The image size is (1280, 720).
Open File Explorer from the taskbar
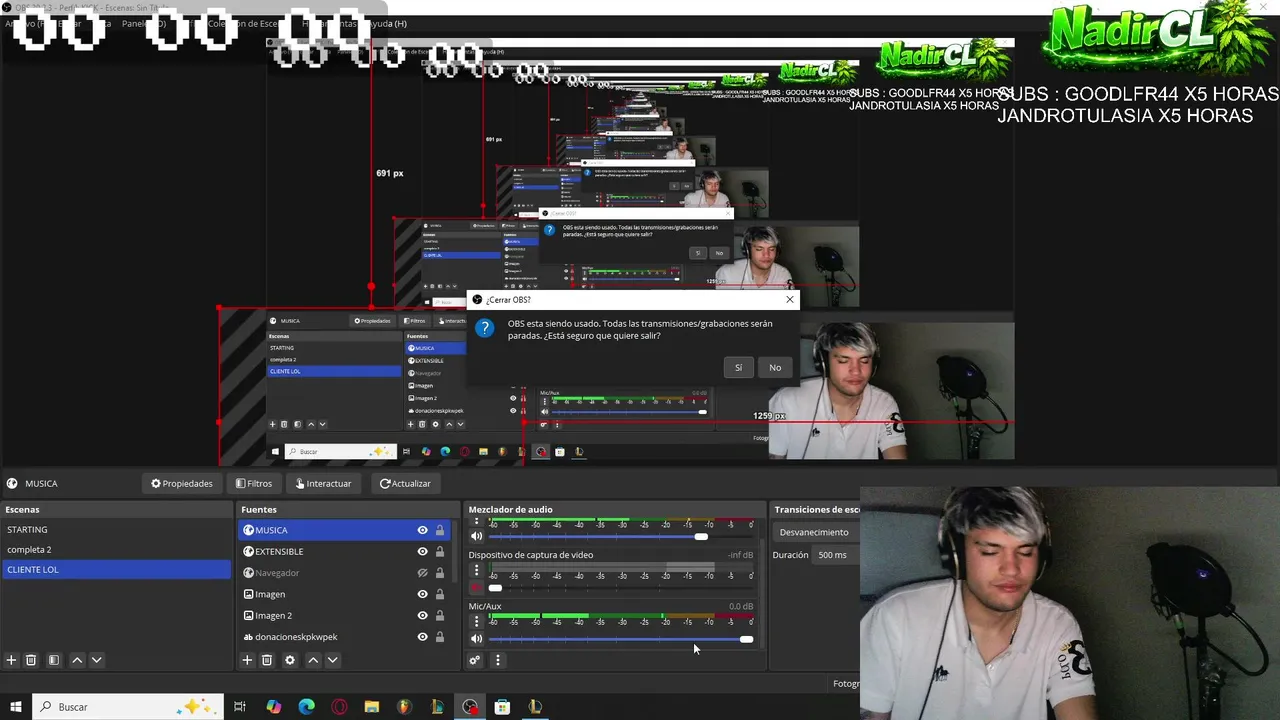tap(372, 707)
